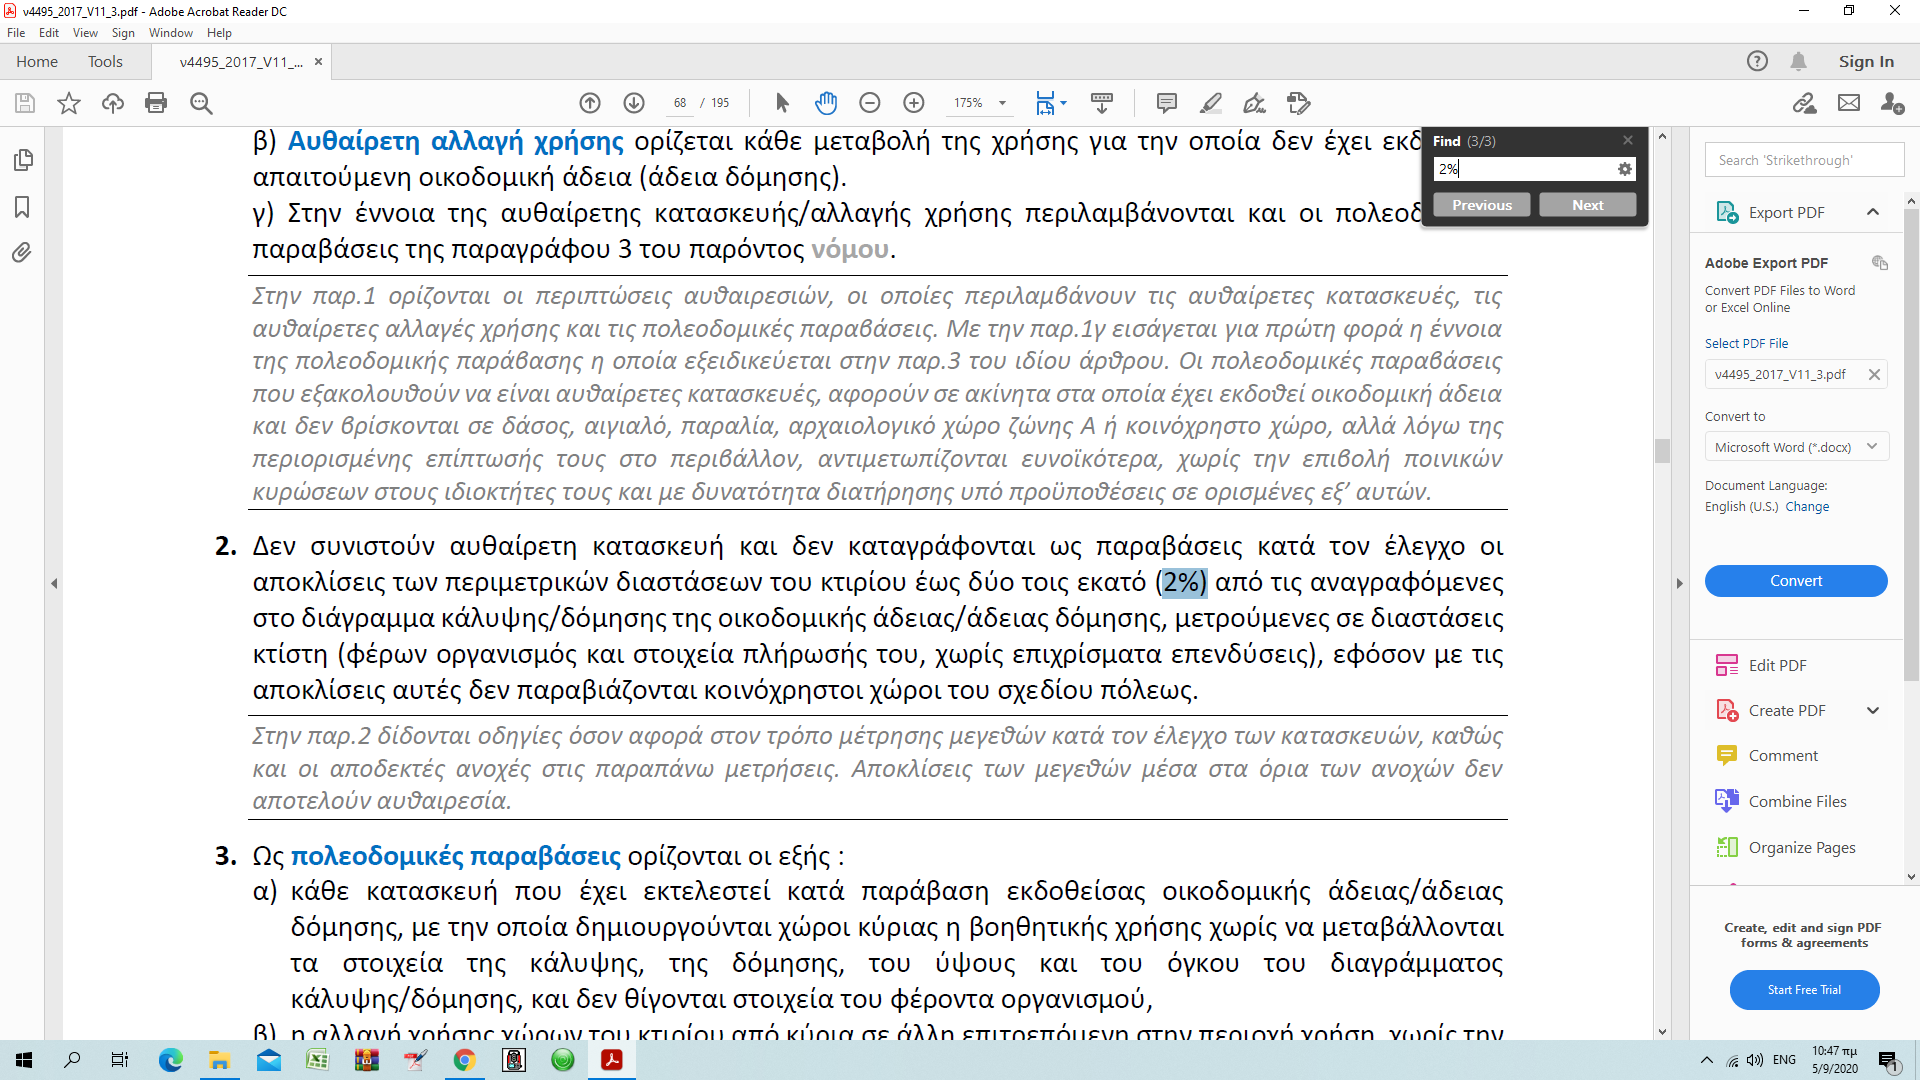The height and width of the screenshot is (1080, 1920).
Task: Collapse right pane with arrow handle
Action: point(1680,583)
